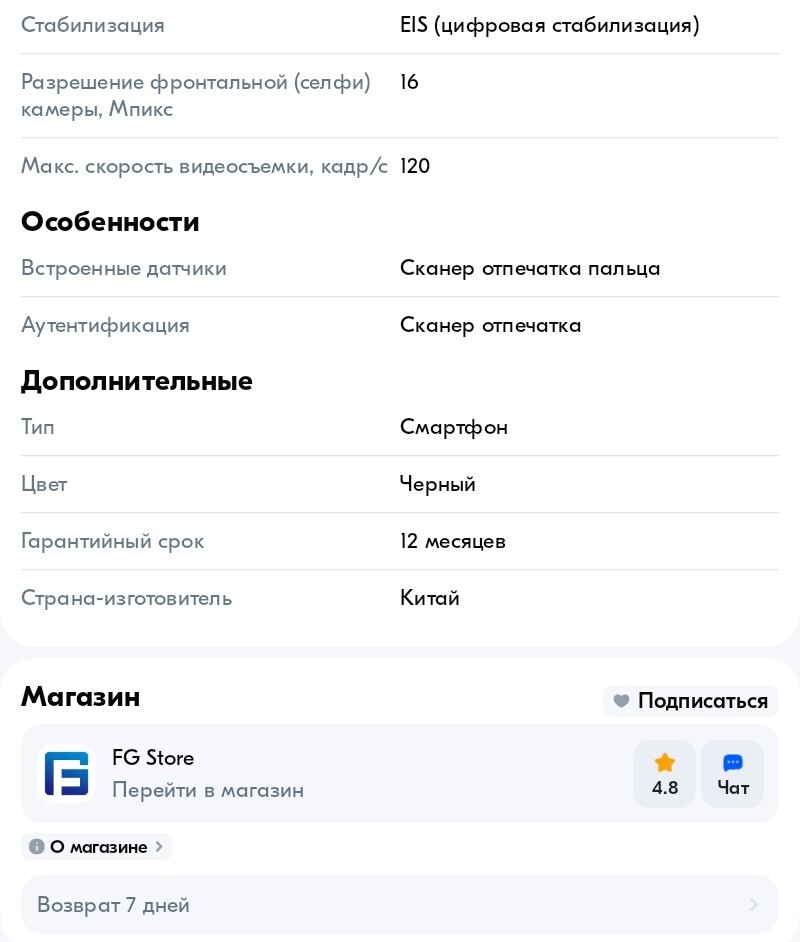
Task: Click the FG Store logo
Action: tap(66, 774)
